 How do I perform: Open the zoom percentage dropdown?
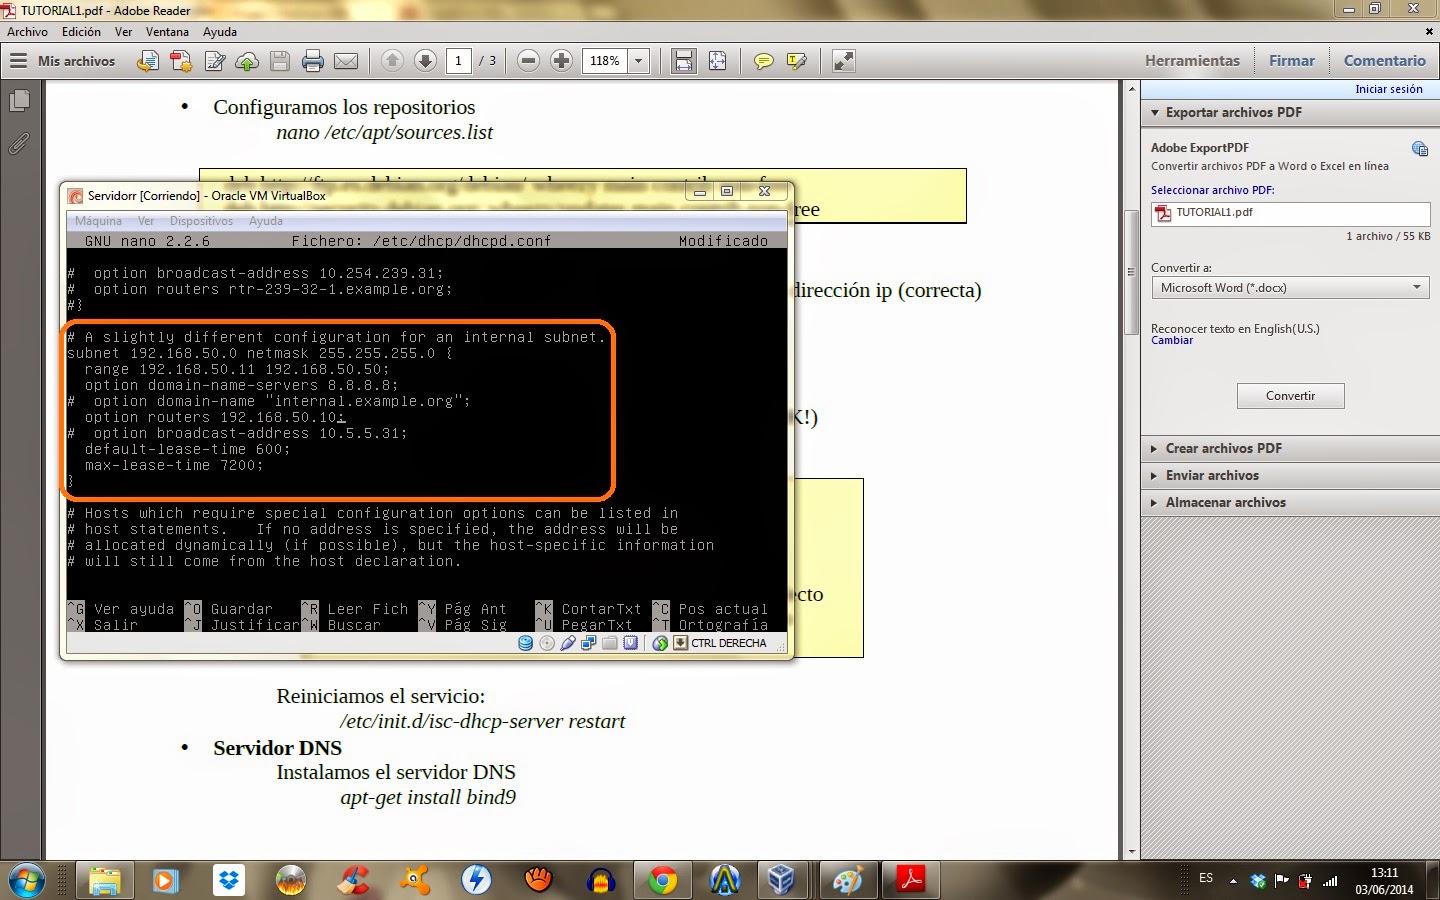637,61
